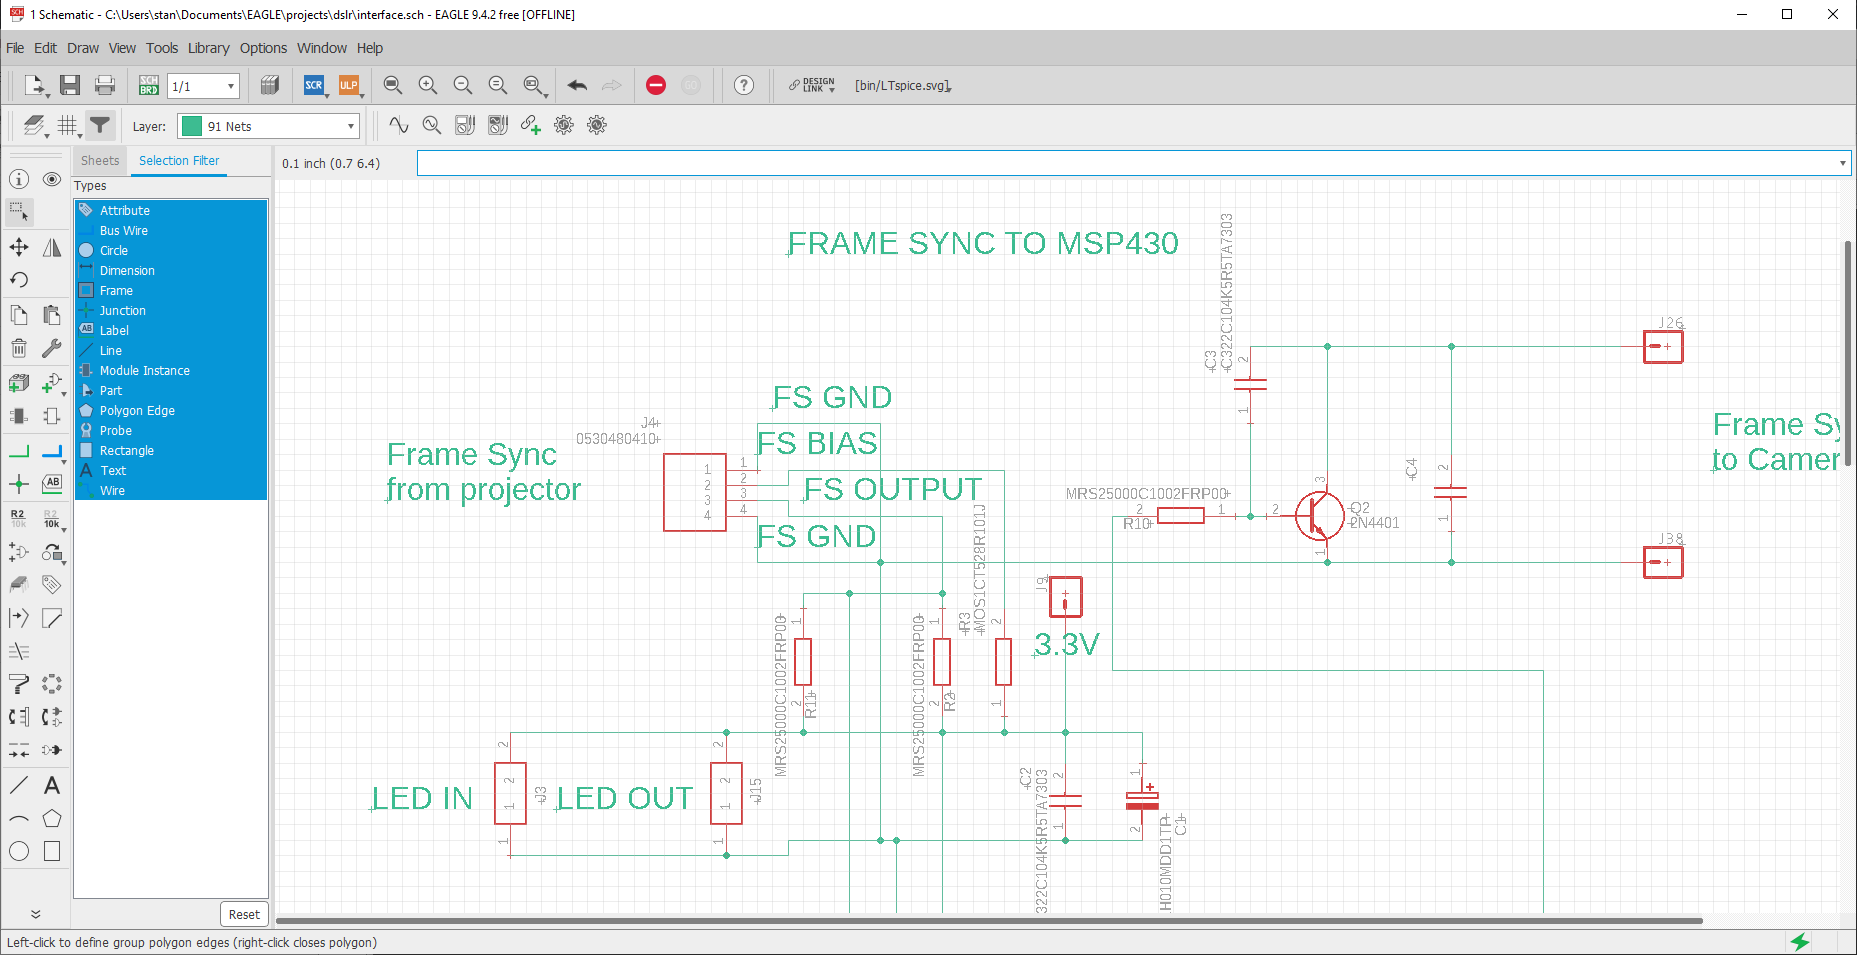Open the File menu
The width and height of the screenshot is (1857, 955).
[x=15, y=48]
